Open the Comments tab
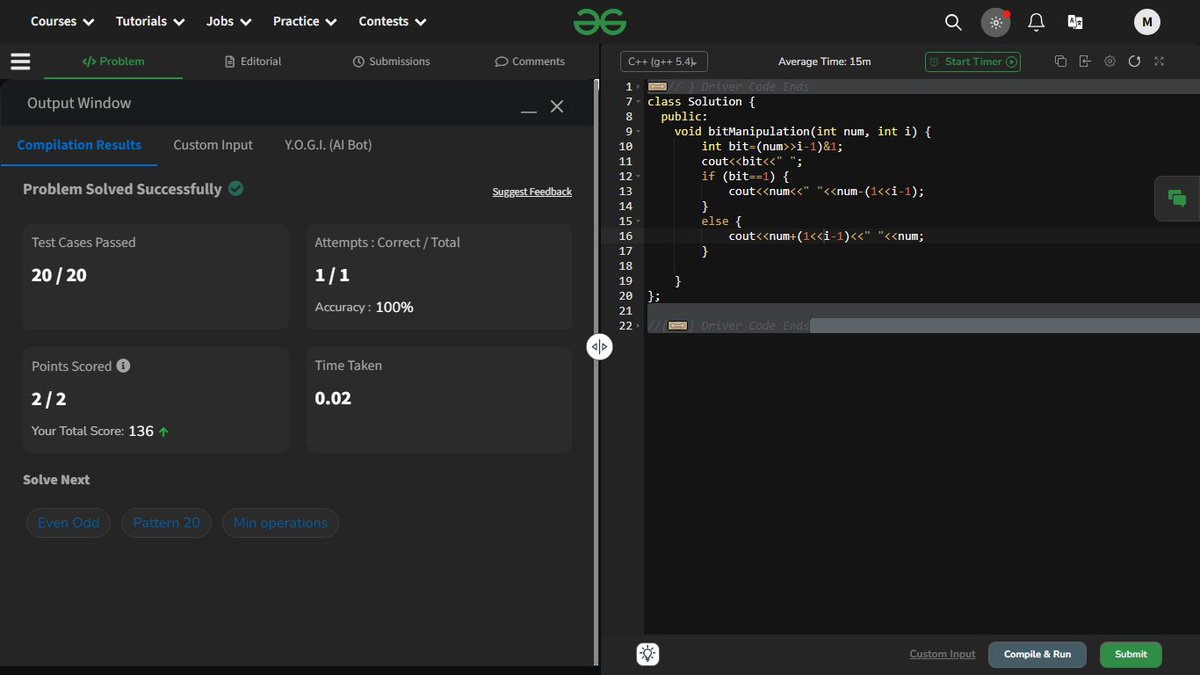Screen dimensions: 1200x675 (529, 61)
